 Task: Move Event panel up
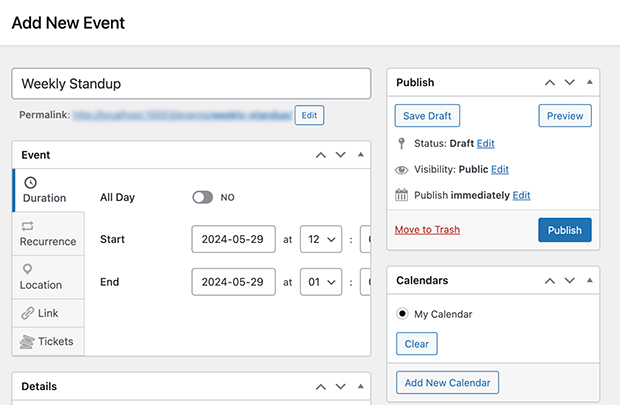point(321,155)
